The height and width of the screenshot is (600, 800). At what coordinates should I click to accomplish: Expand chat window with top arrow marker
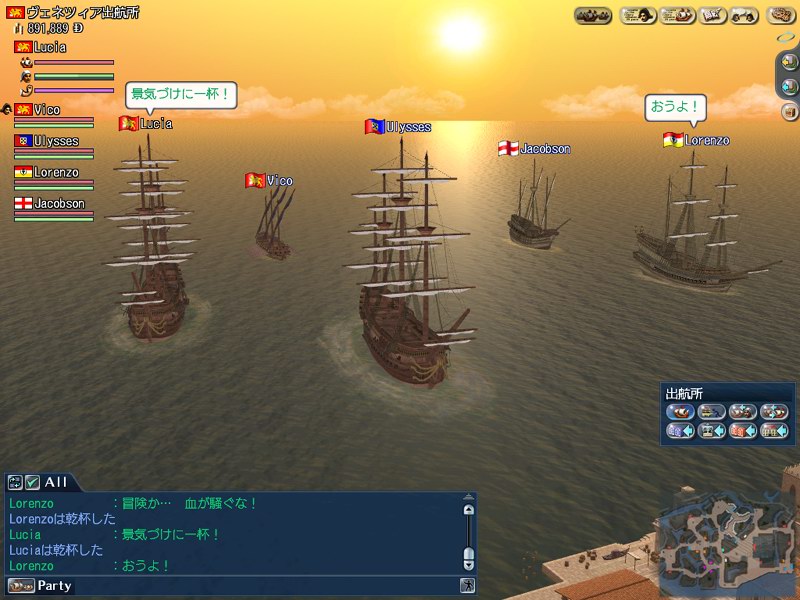click(x=468, y=496)
